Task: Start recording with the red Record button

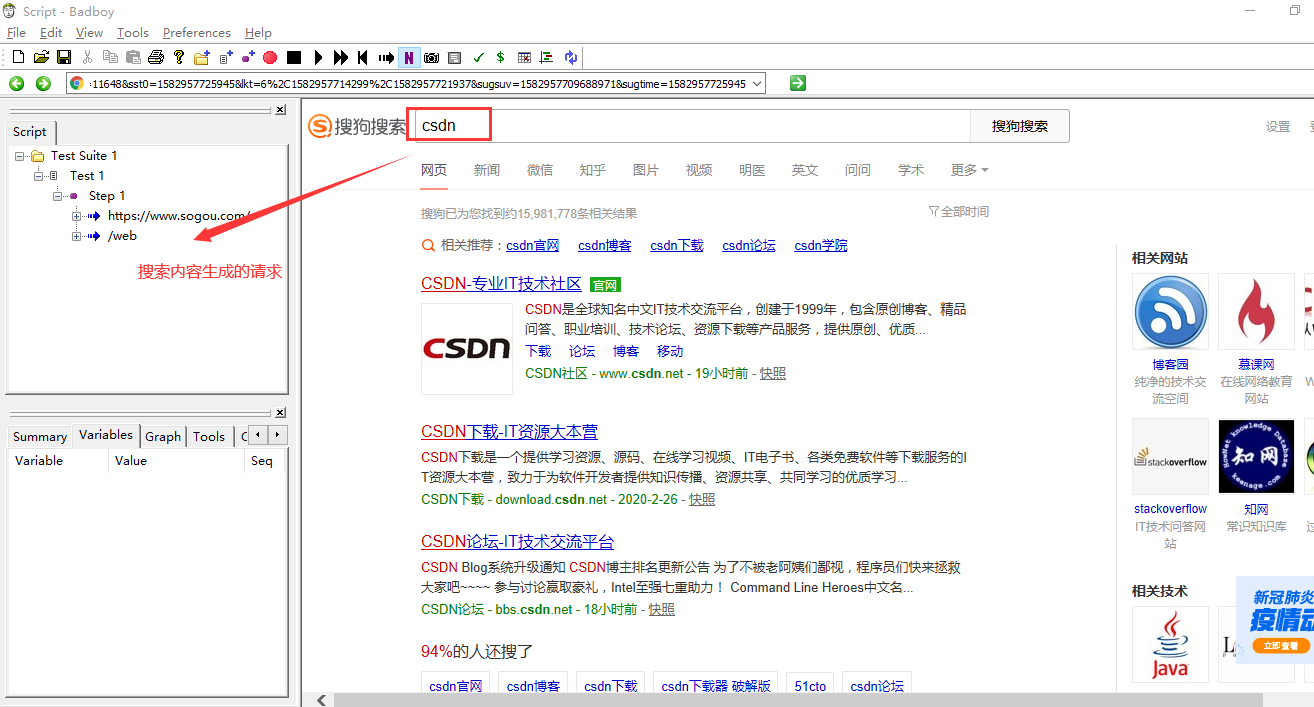Action: pyautogui.click(x=270, y=57)
